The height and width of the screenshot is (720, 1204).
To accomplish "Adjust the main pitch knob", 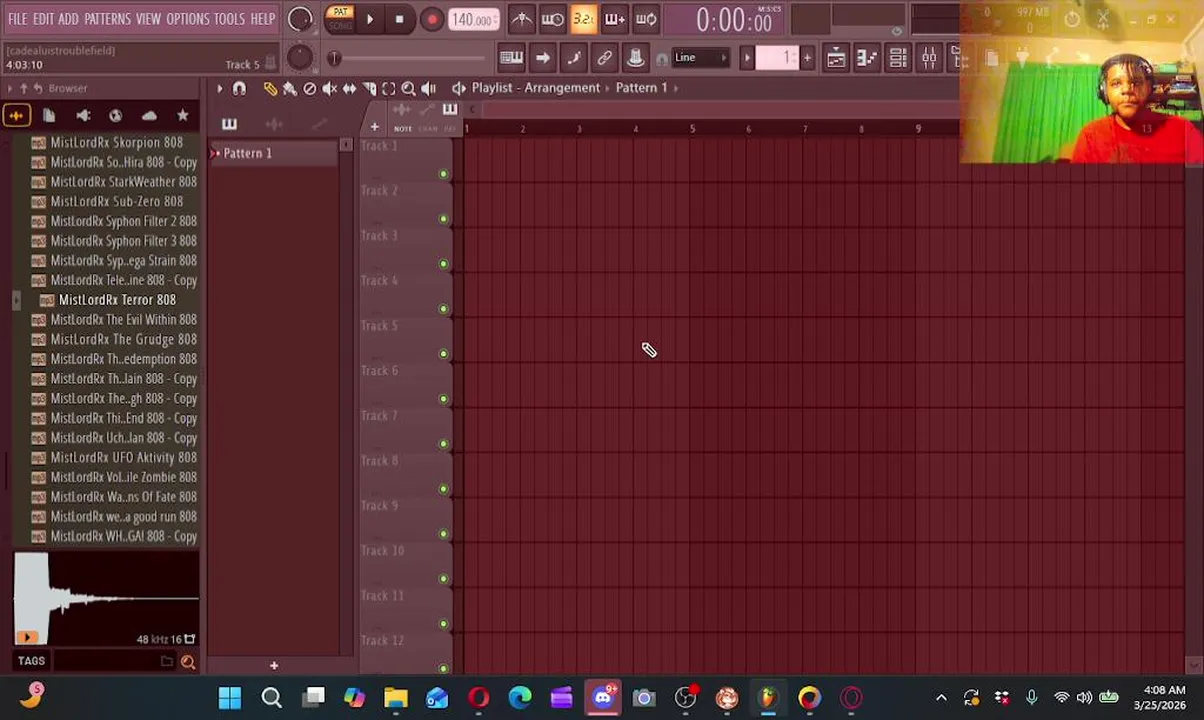I will click(x=299, y=57).
